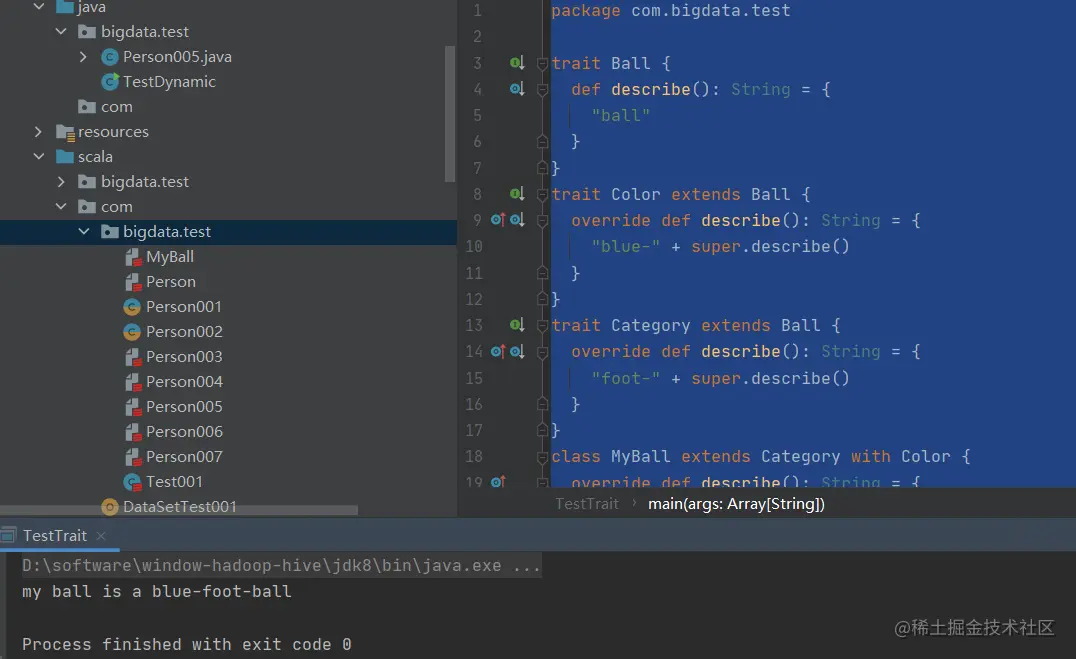Select main(args: Array[String]) breadcrumb
The height and width of the screenshot is (659, 1076).
click(x=736, y=504)
